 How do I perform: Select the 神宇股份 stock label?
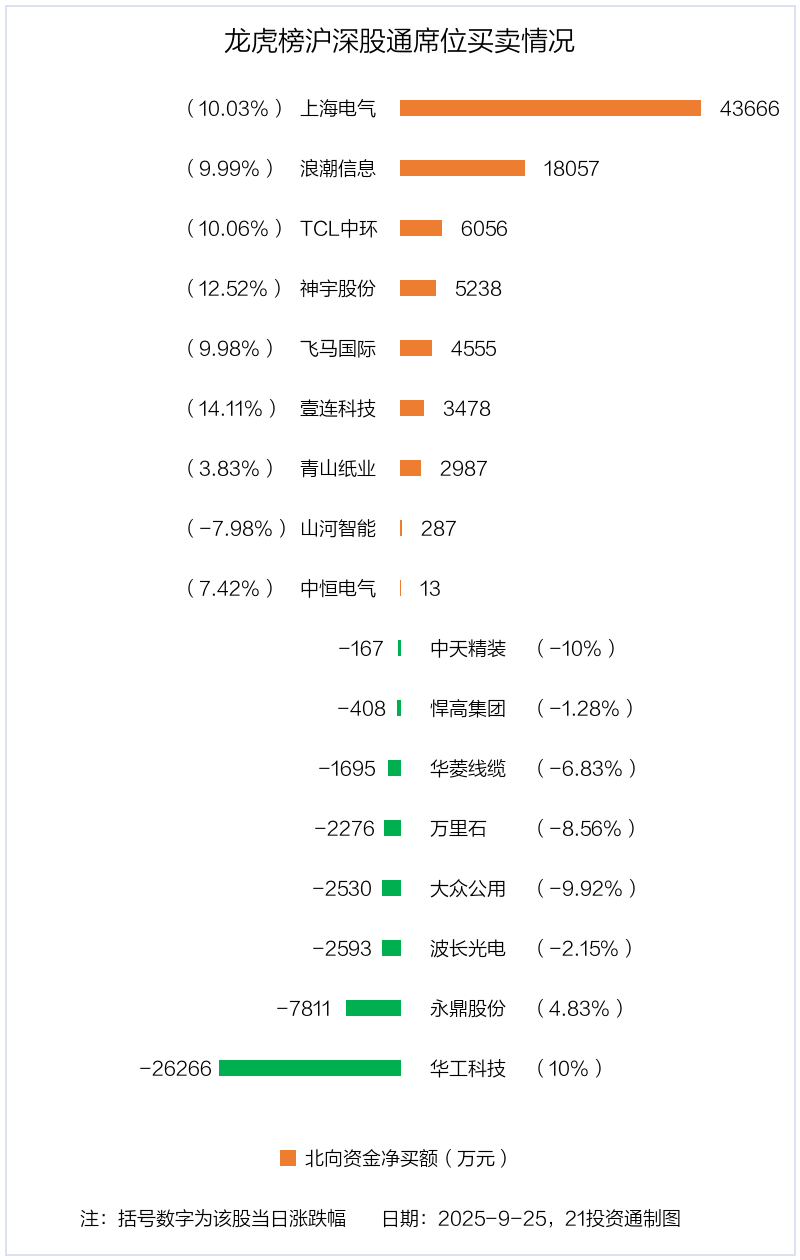tap(338, 288)
